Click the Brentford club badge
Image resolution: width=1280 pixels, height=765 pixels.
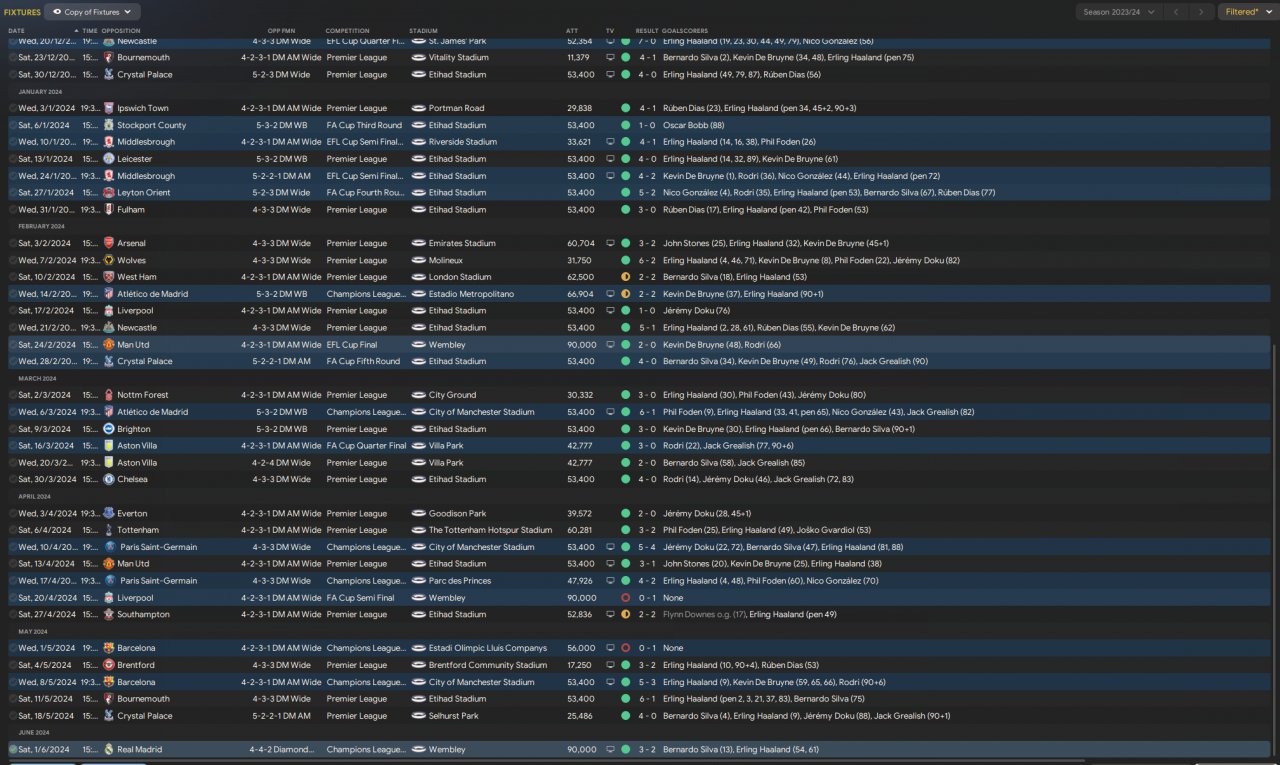tap(108, 665)
